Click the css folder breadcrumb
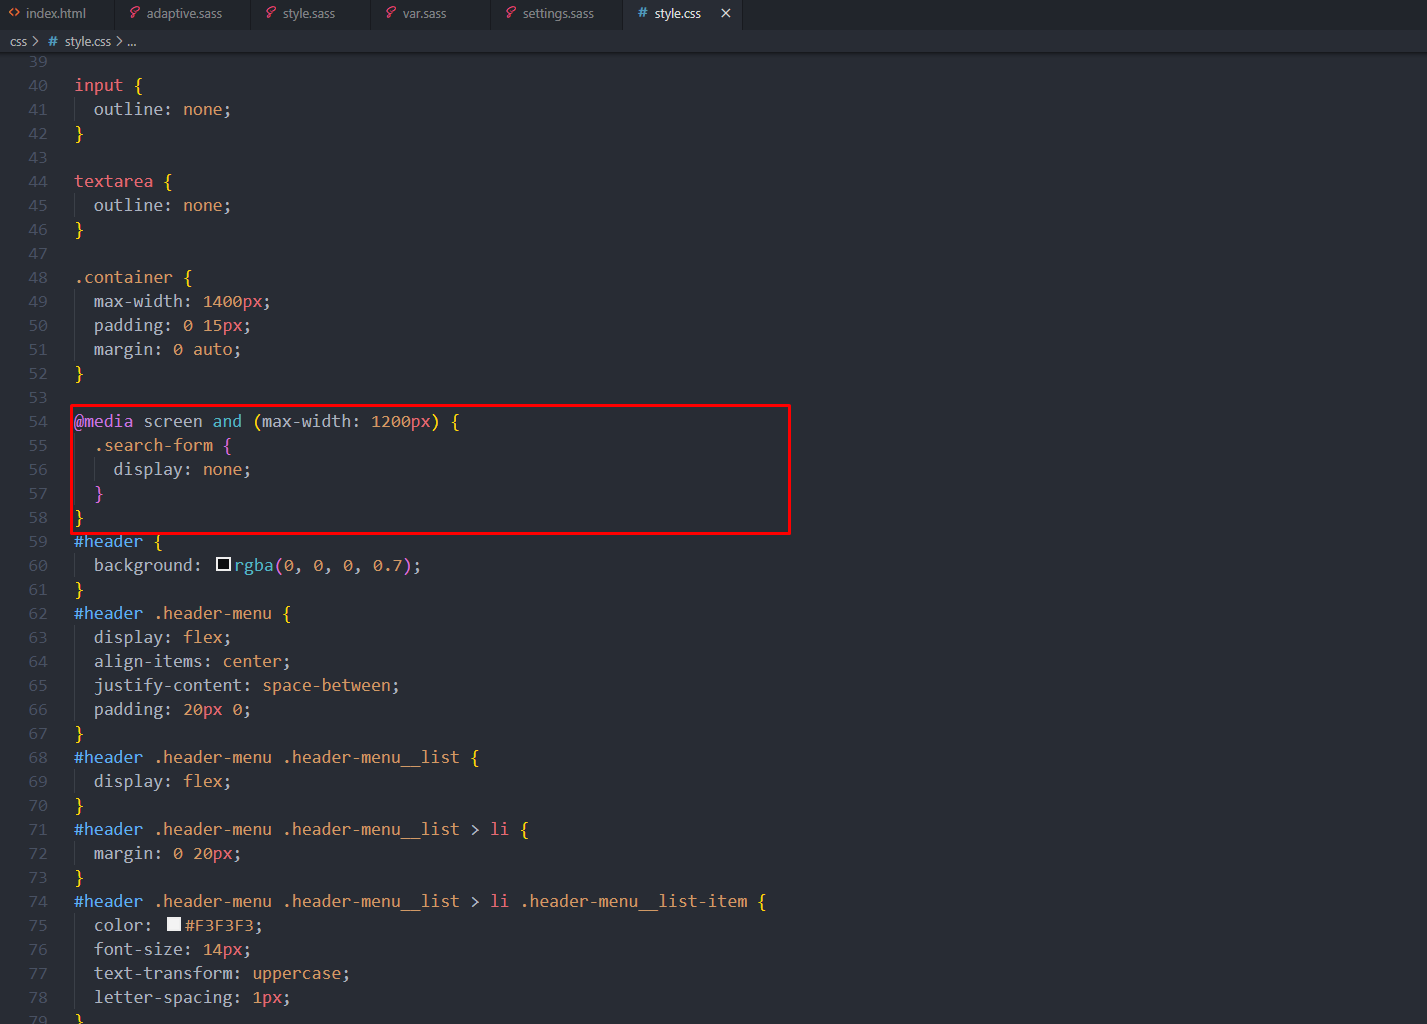The image size is (1427, 1024). pos(18,41)
